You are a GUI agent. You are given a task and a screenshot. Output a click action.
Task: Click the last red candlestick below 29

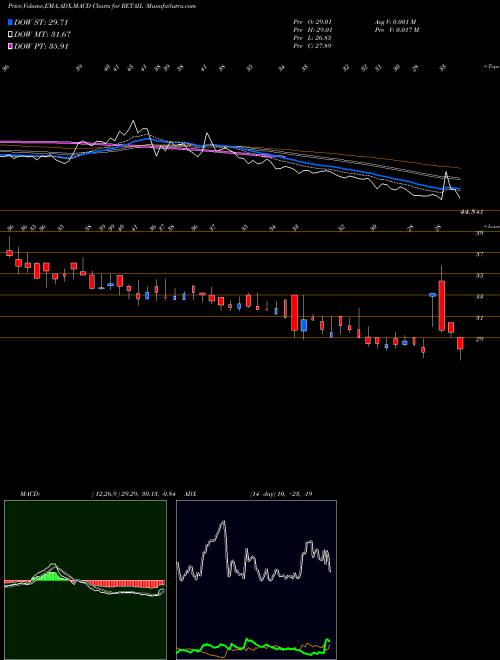(460, 343)
